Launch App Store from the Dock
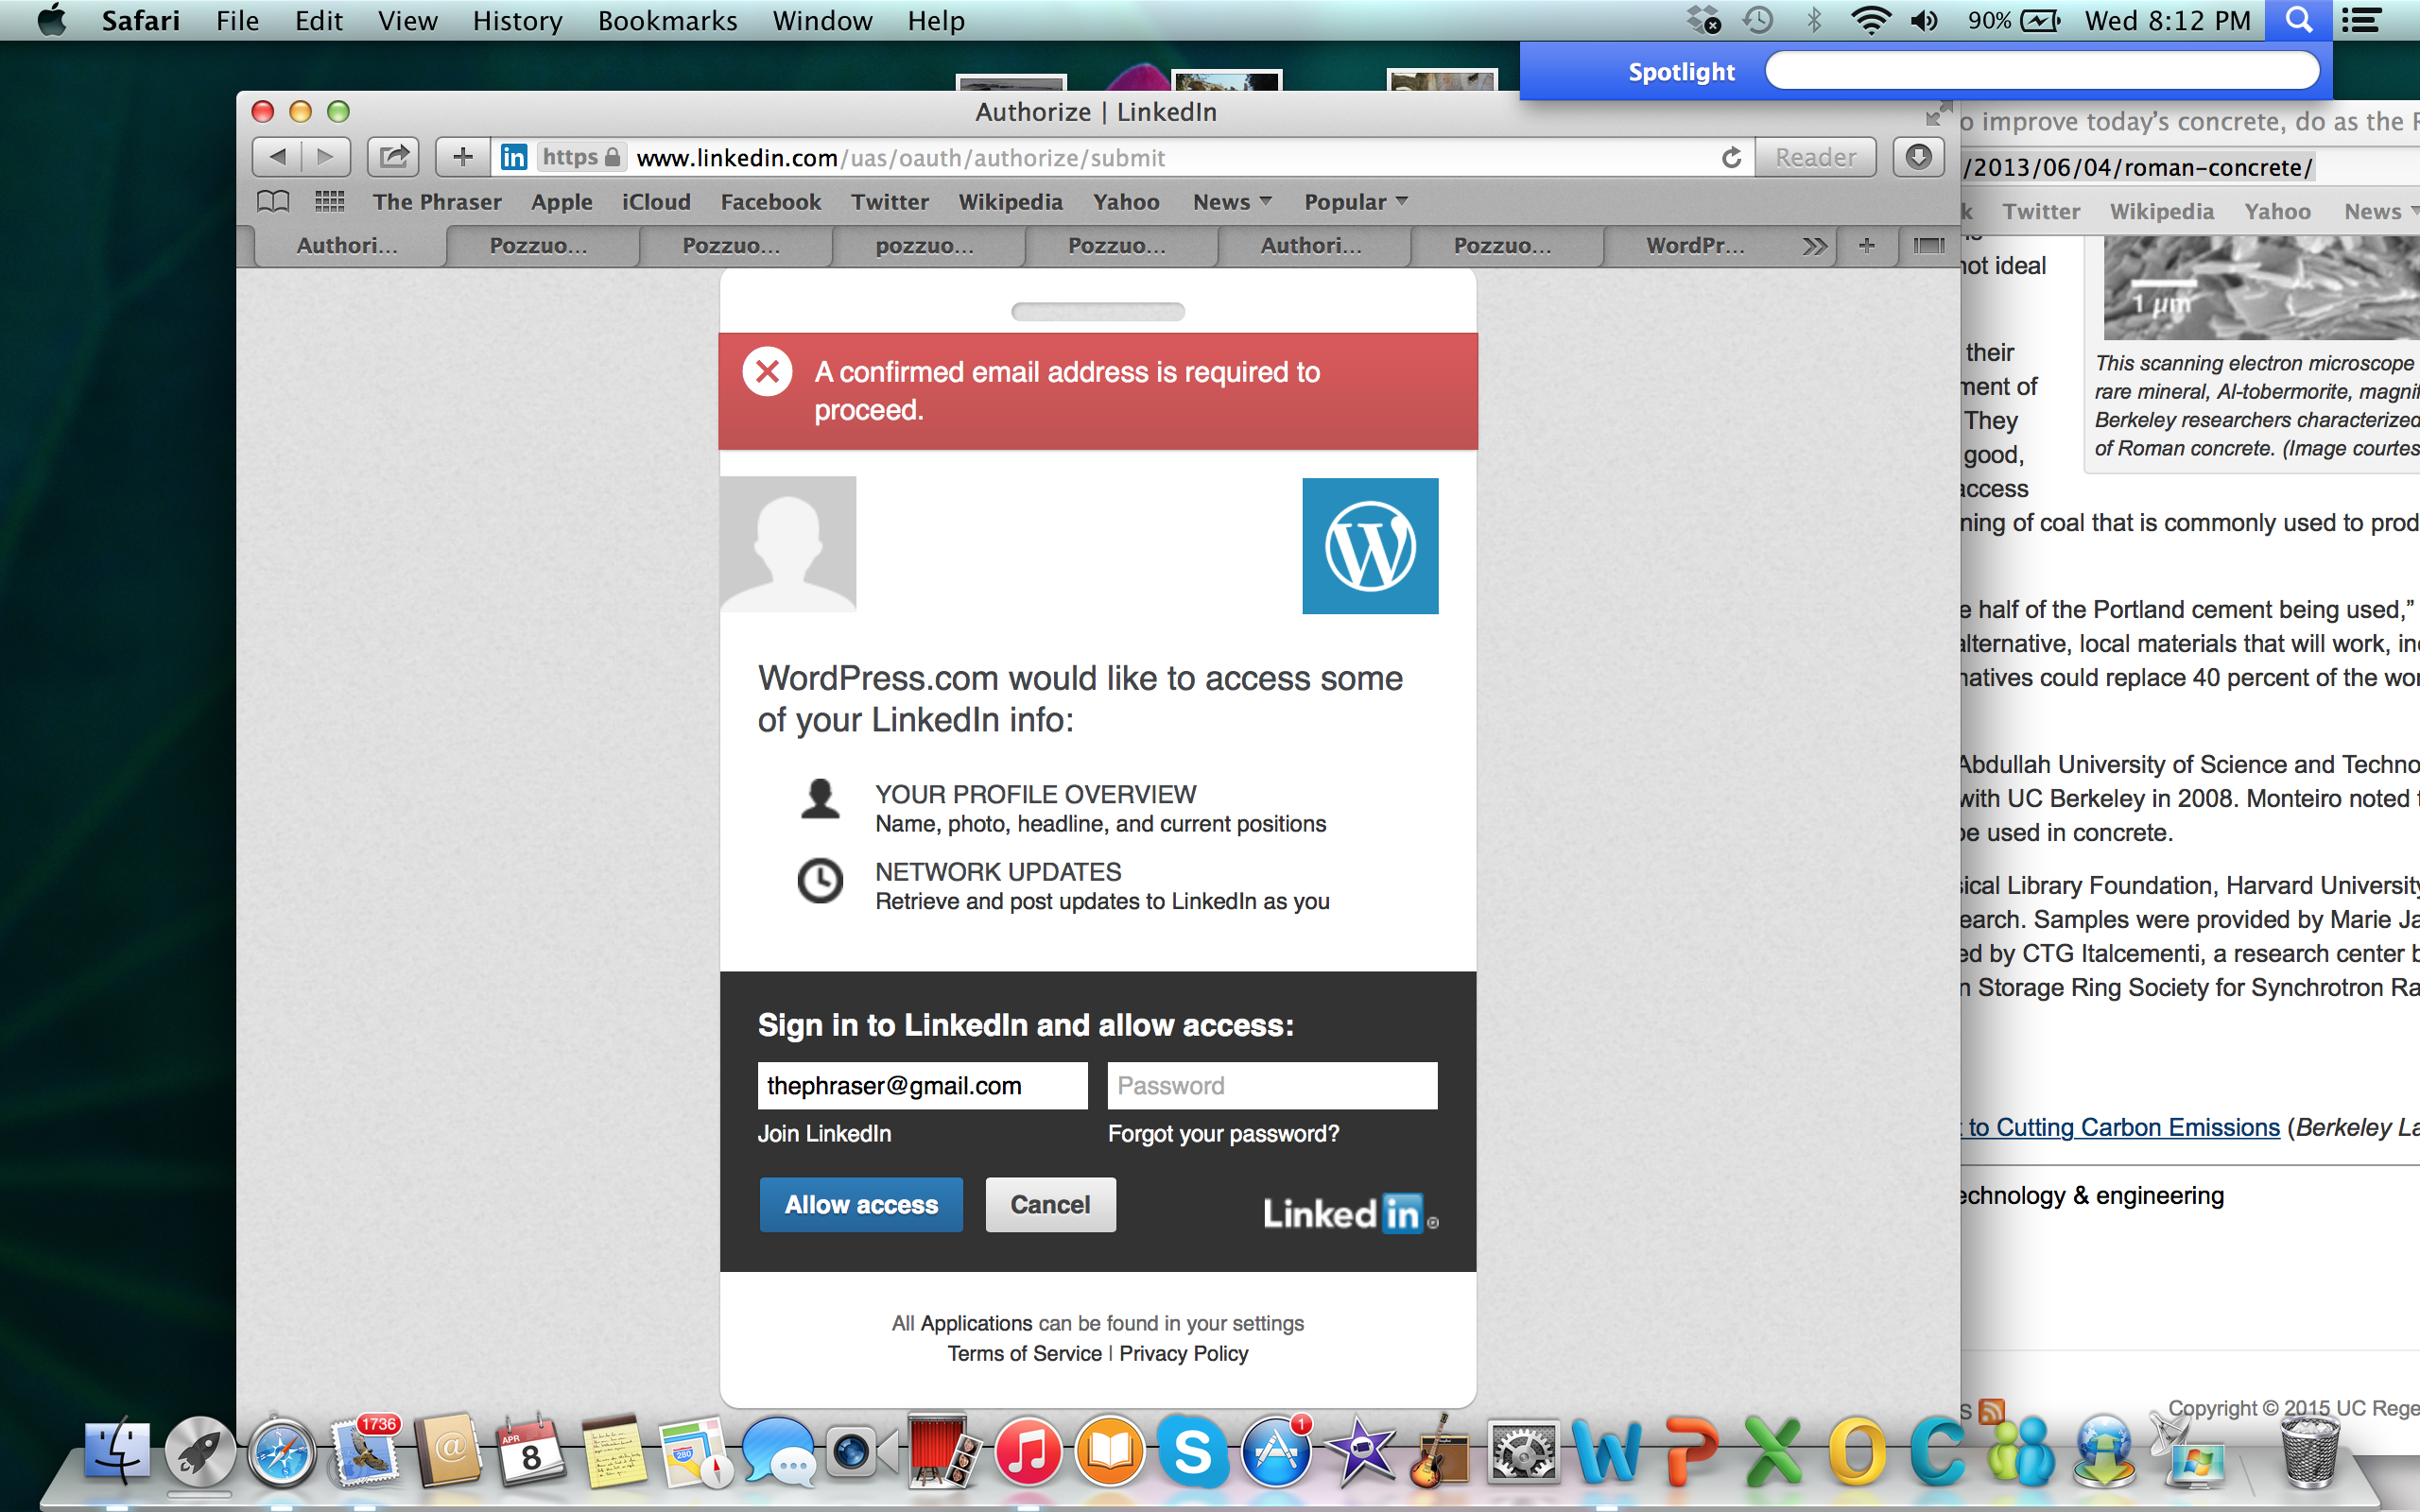The image size is (2420, 1512). tap(1276, 1452)
